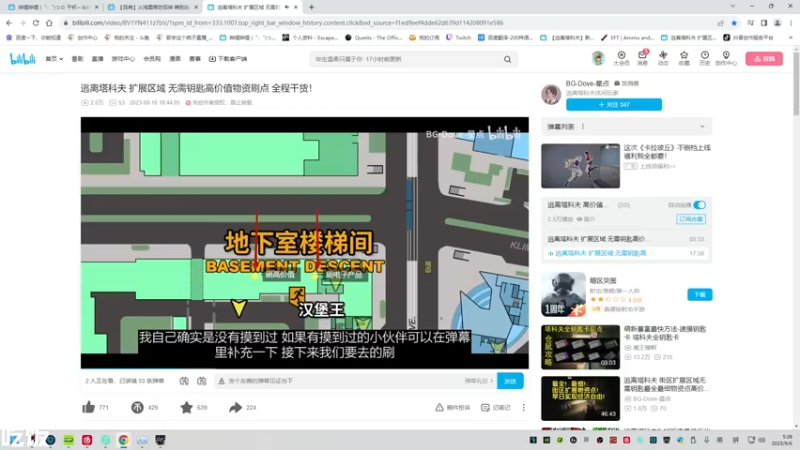Image resolution: width=800 pixels, height=450 pixels.
Task: Click the 发消息 send message icon
Action: tap(617, 83)
